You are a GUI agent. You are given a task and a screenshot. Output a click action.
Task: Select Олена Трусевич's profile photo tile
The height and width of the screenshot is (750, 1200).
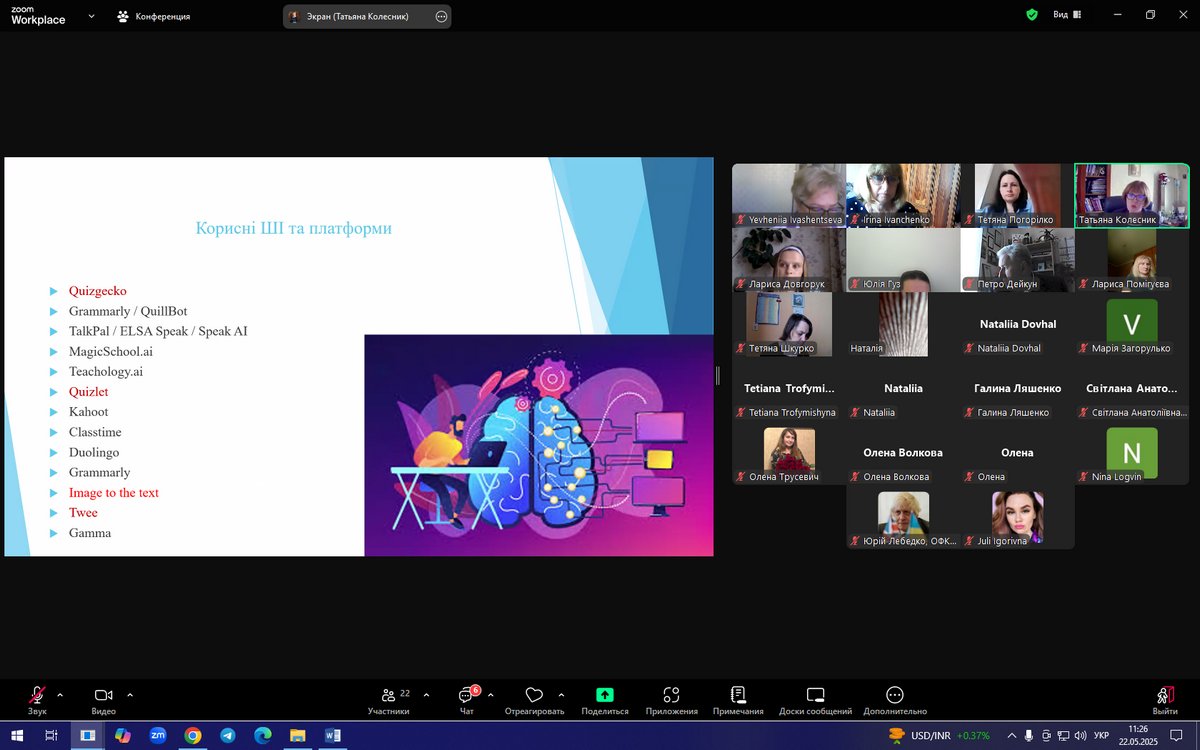point(789,453)
